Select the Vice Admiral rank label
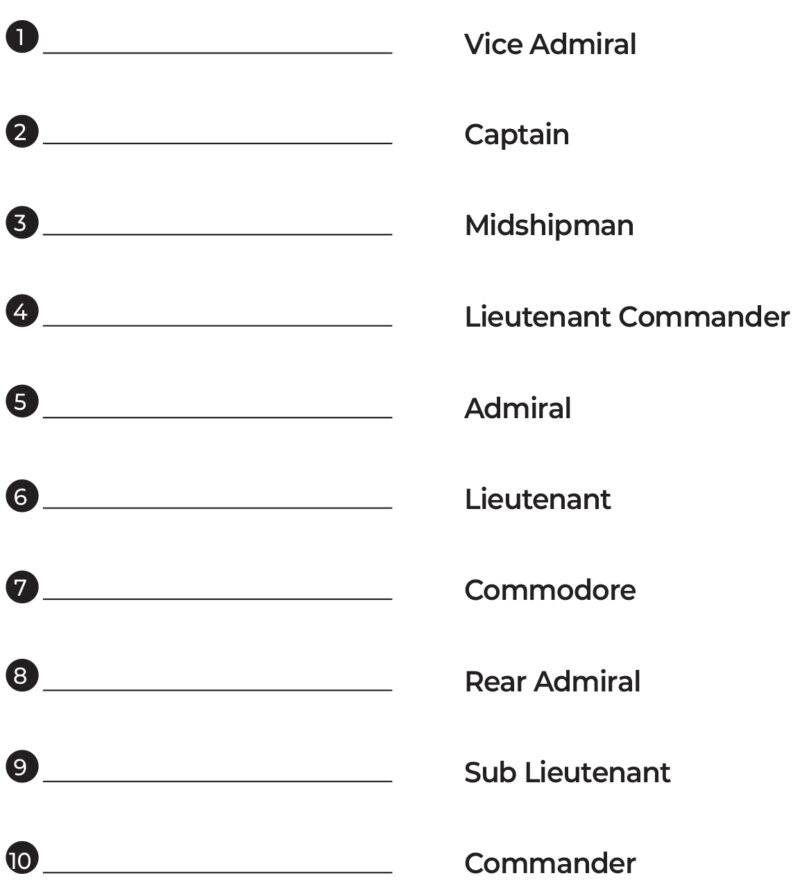This screenshot has height=896, width=800. pos(550,44)
